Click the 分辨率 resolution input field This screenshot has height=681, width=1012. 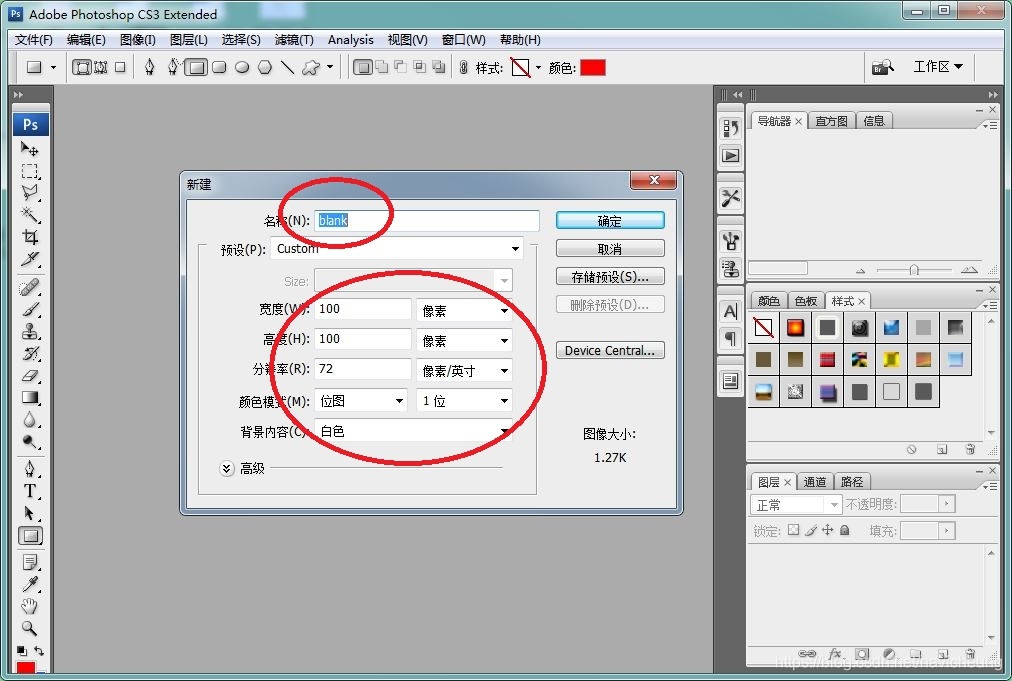coord(363,369)
